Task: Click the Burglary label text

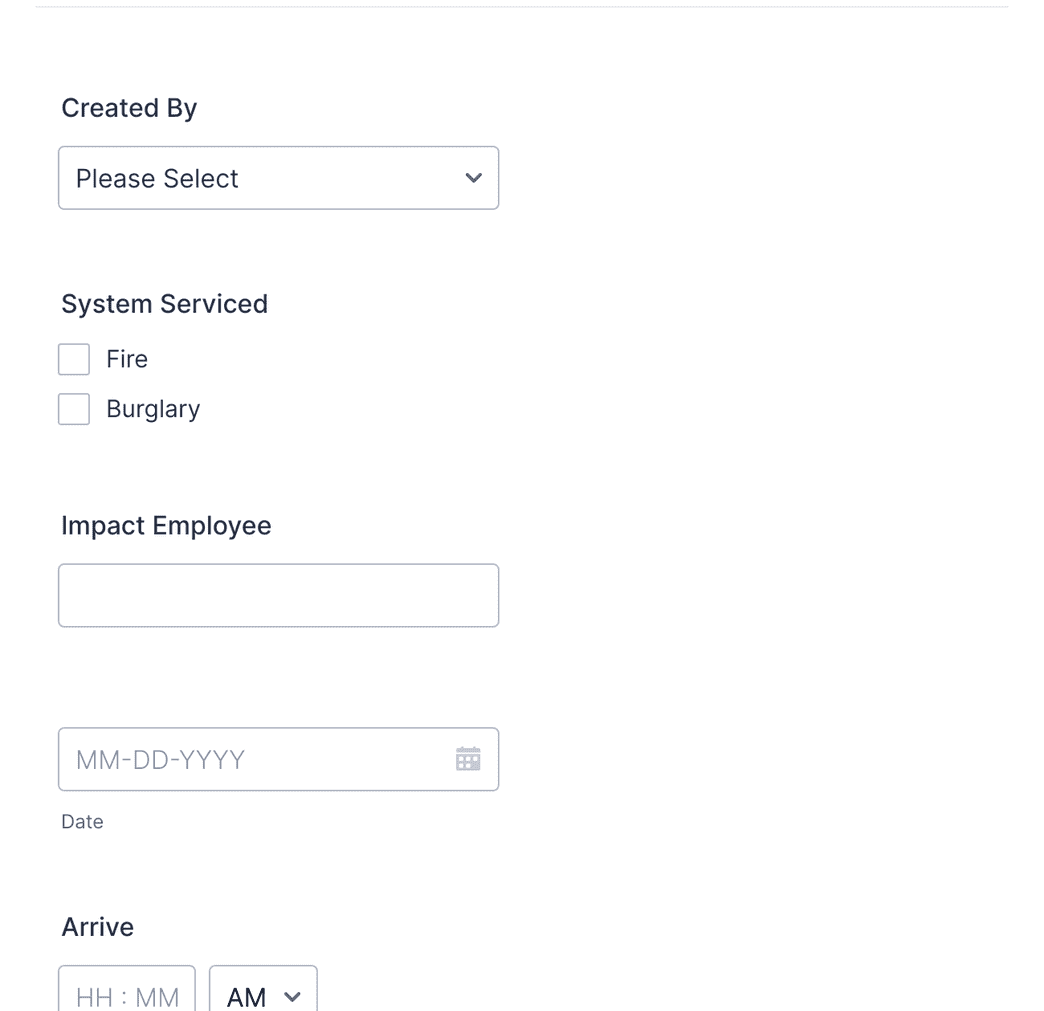Action: [153, 408]
